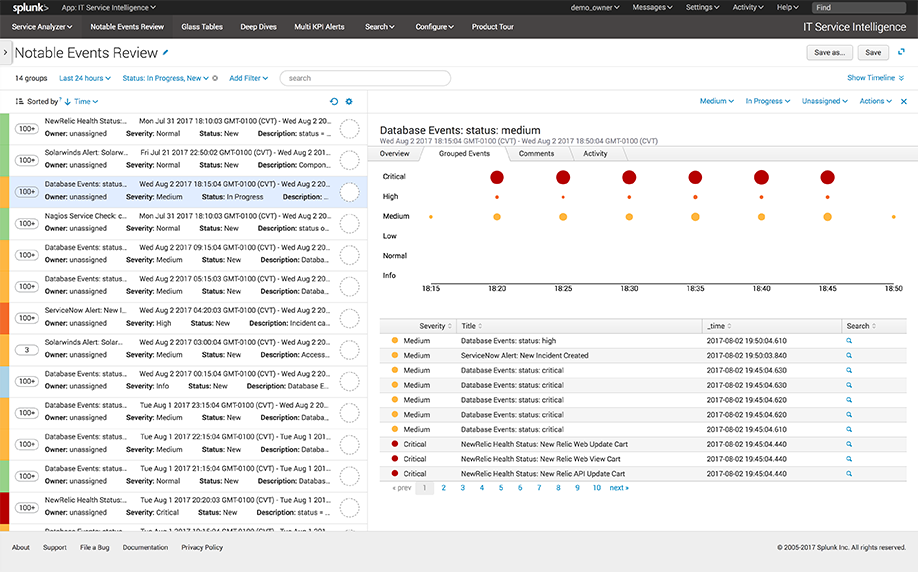Click the Save as... button

(x=829, y=53)
